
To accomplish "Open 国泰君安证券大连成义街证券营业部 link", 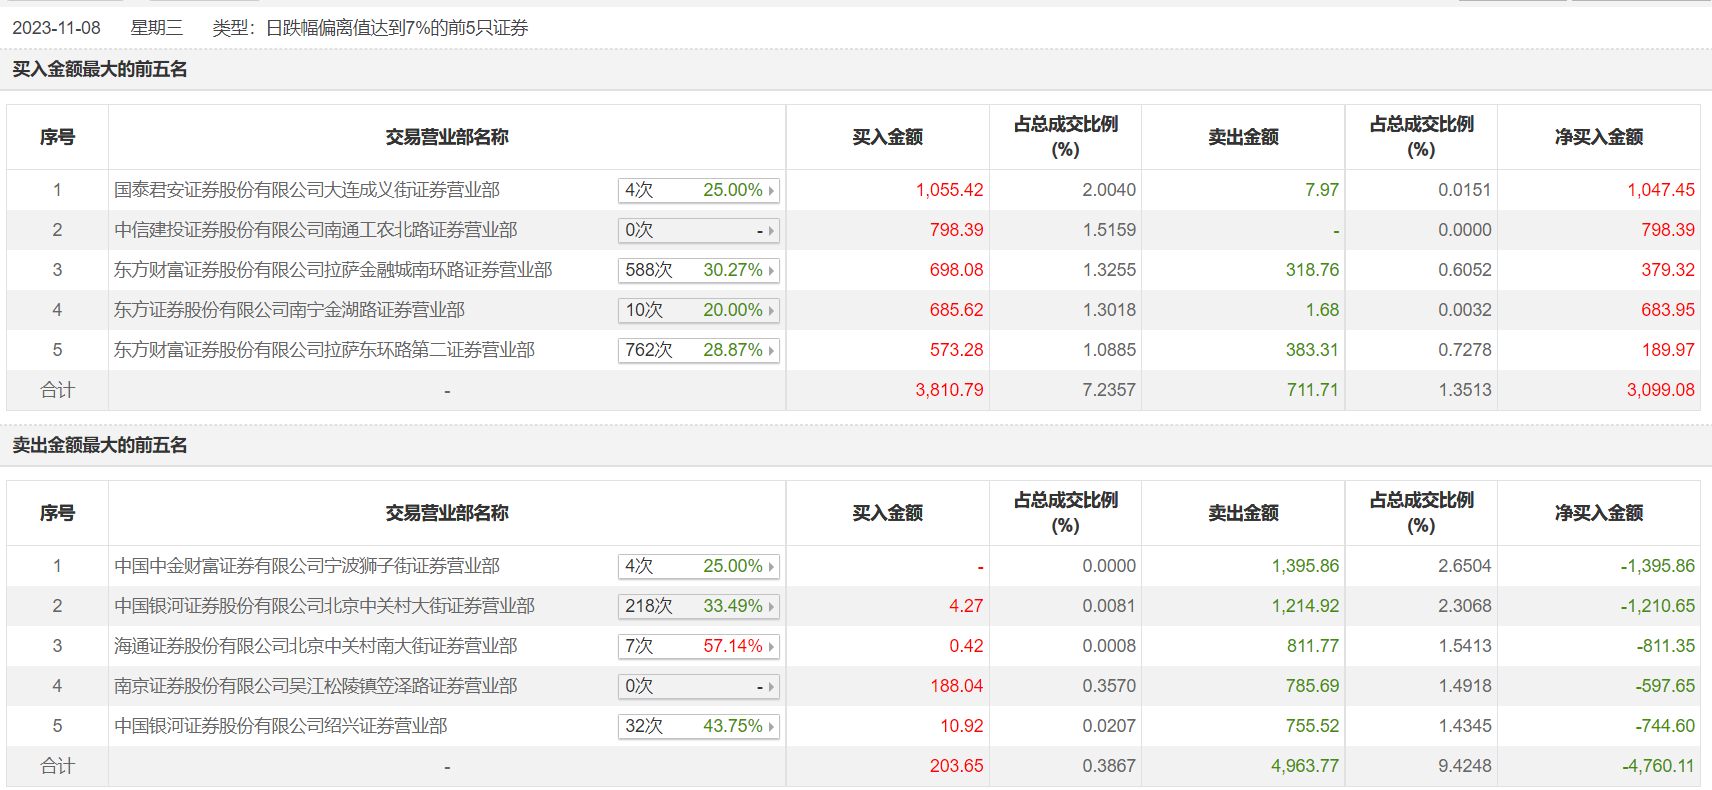I will pyautogui.click(x=307, y=190).
